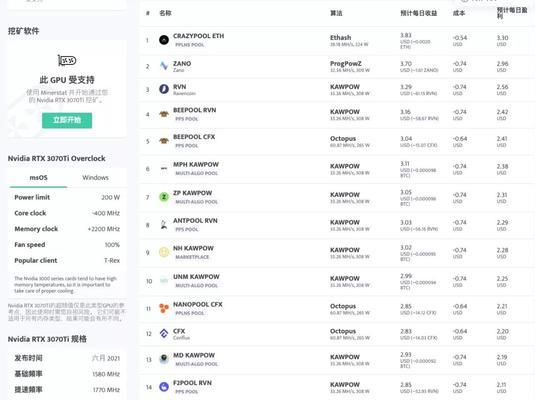Open the ANTPOOL RVN entry
535x400 pixels.
[x=195, y=220]
